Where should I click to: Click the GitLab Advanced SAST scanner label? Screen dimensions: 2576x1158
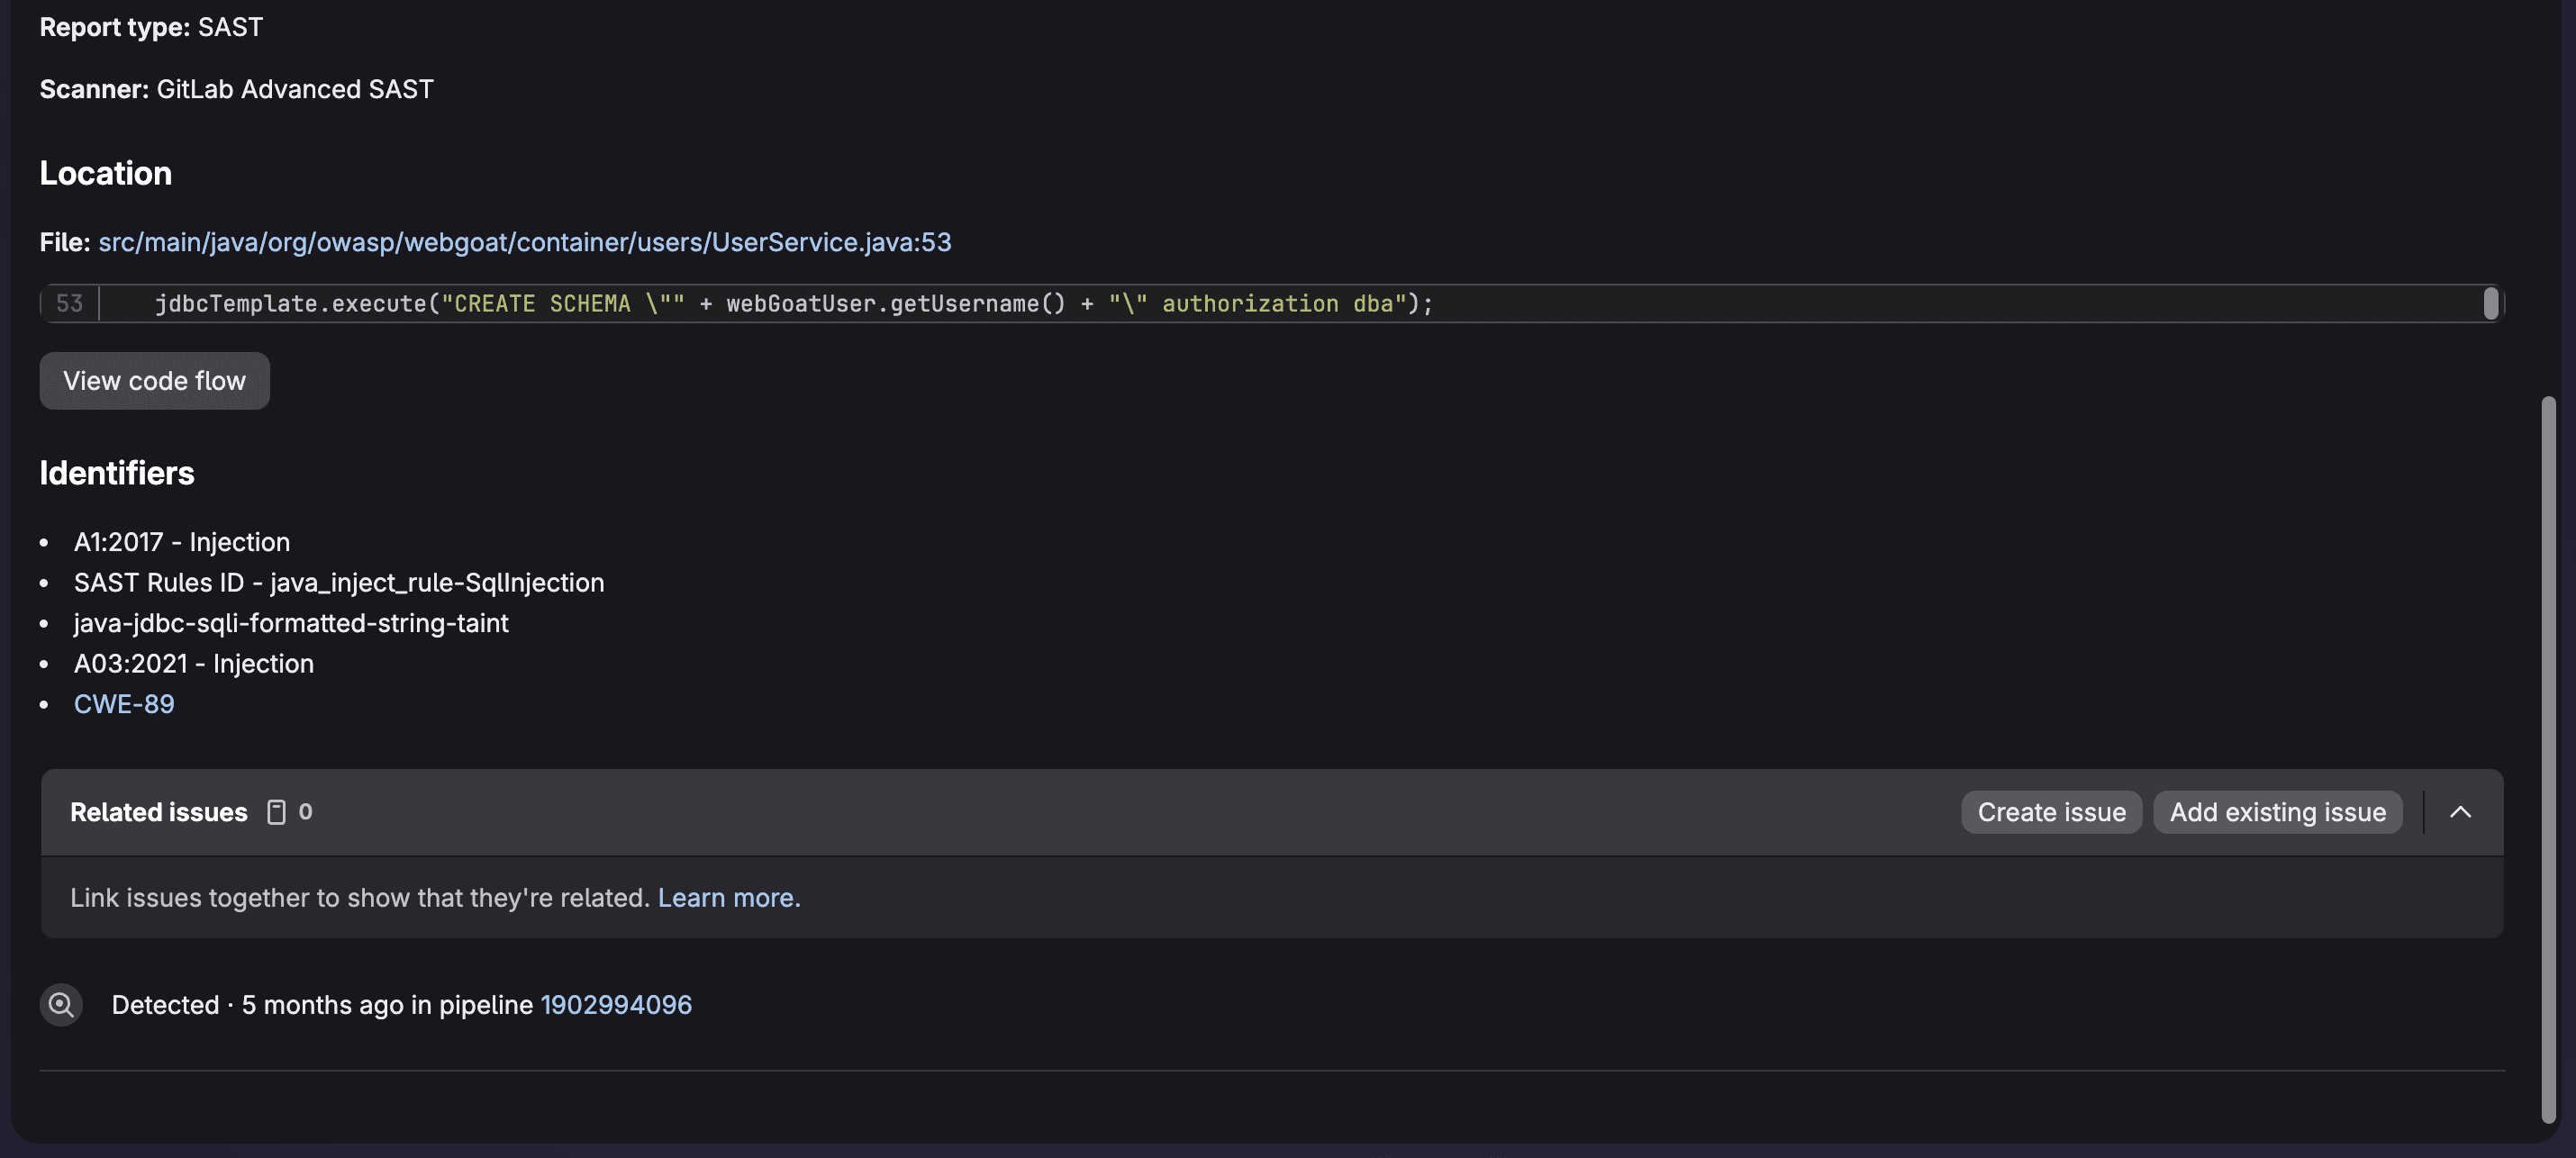click(x=294, y=89)
